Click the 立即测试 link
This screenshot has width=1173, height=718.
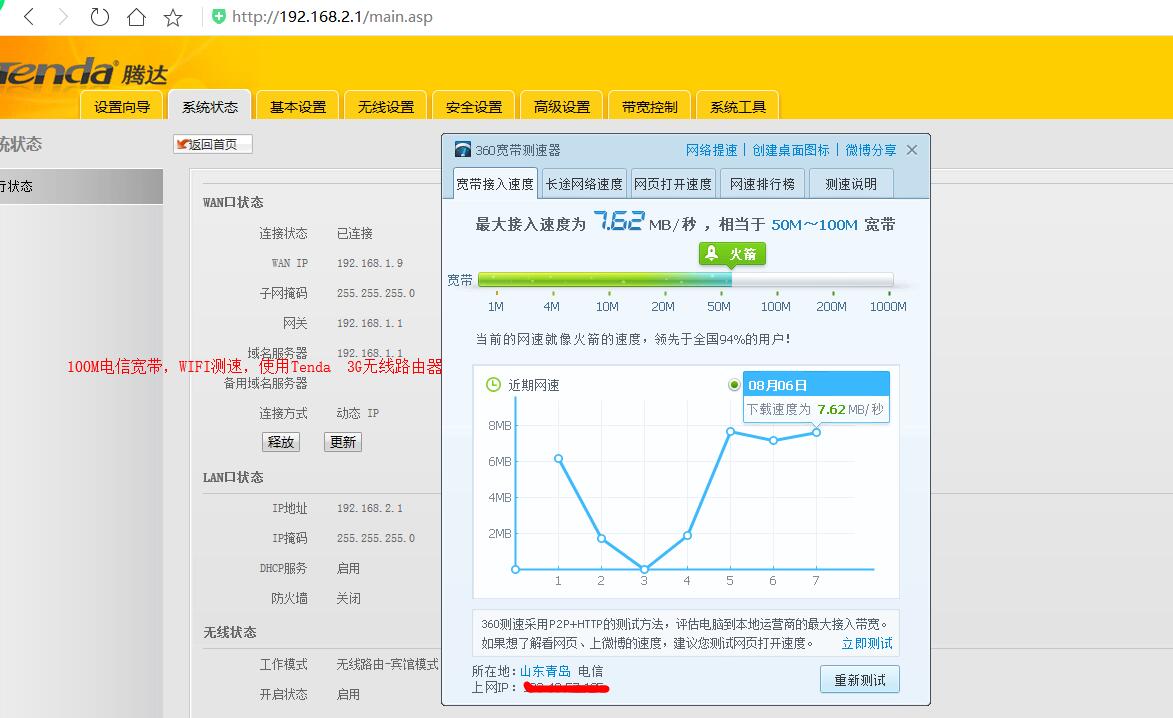pos(866,643)
